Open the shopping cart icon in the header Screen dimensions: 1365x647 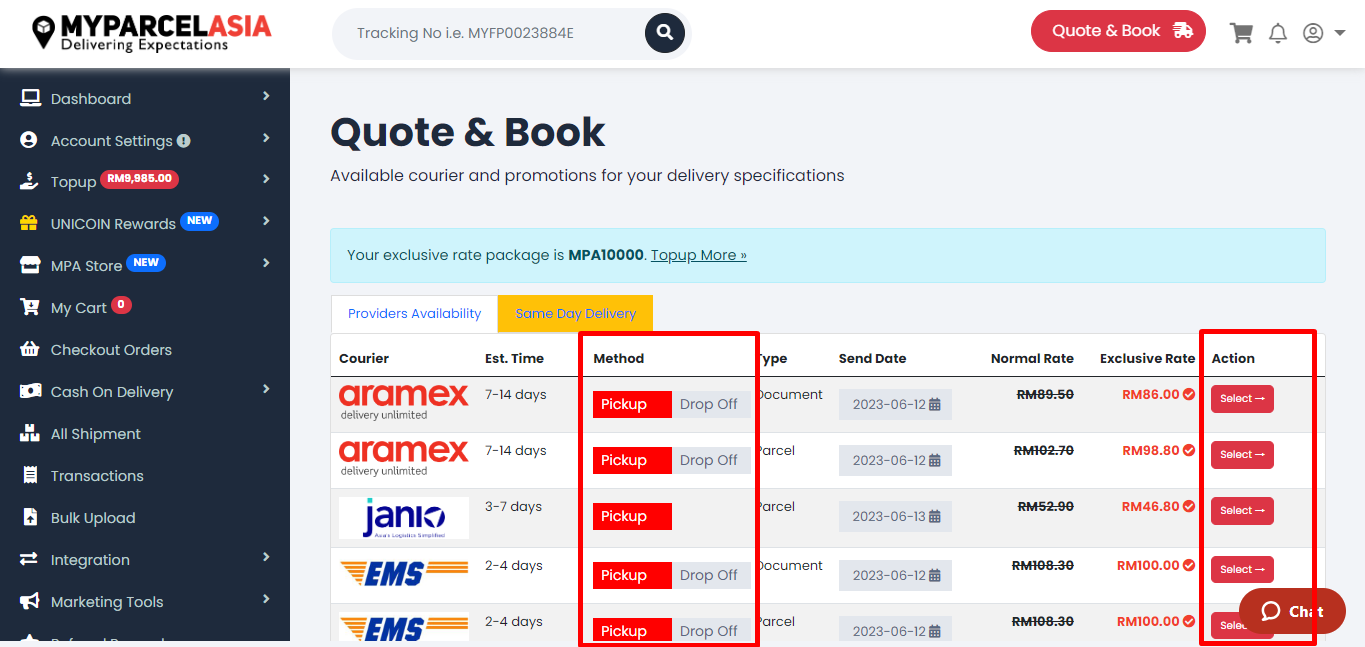click(1241, 32)
